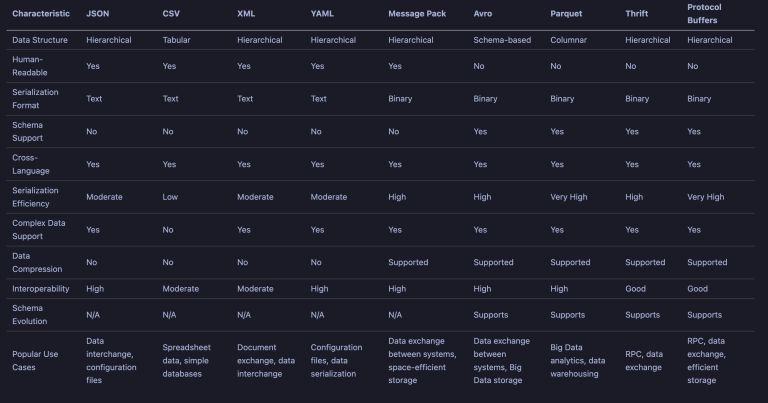Select the 'Columnar' data structure cell
768x403 pixels.
(570, 40)
